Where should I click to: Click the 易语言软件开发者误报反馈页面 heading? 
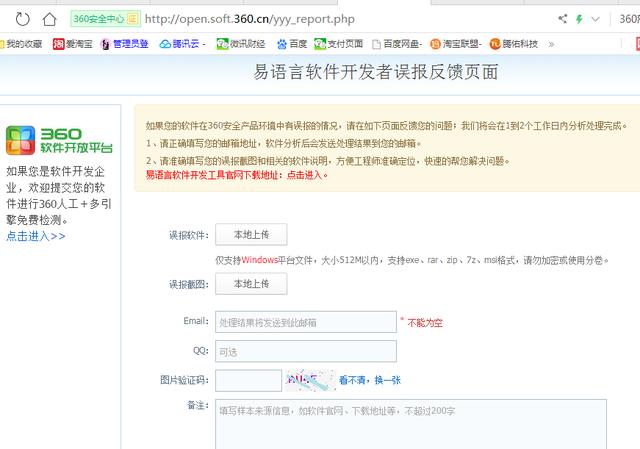(376, 72)
